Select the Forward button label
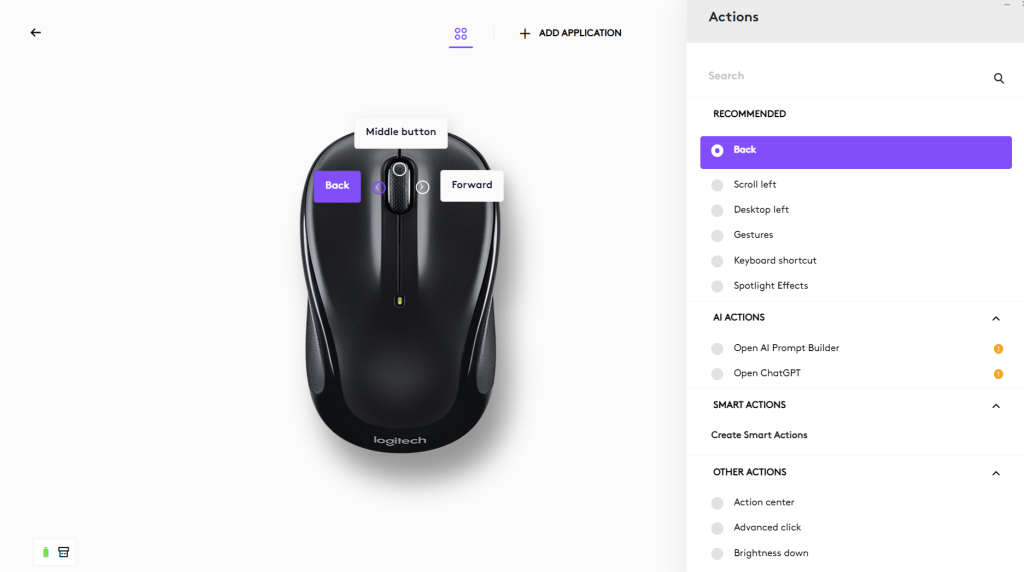 point(472,185)
